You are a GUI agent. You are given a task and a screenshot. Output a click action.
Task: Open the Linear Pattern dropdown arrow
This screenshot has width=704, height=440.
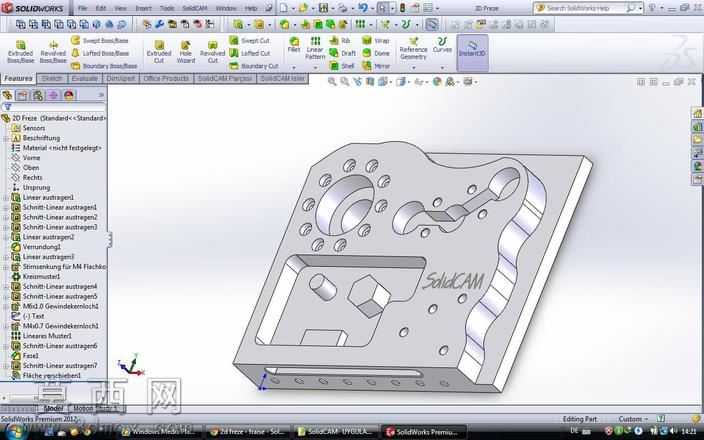pyautogui.click(x=315, y=68)
